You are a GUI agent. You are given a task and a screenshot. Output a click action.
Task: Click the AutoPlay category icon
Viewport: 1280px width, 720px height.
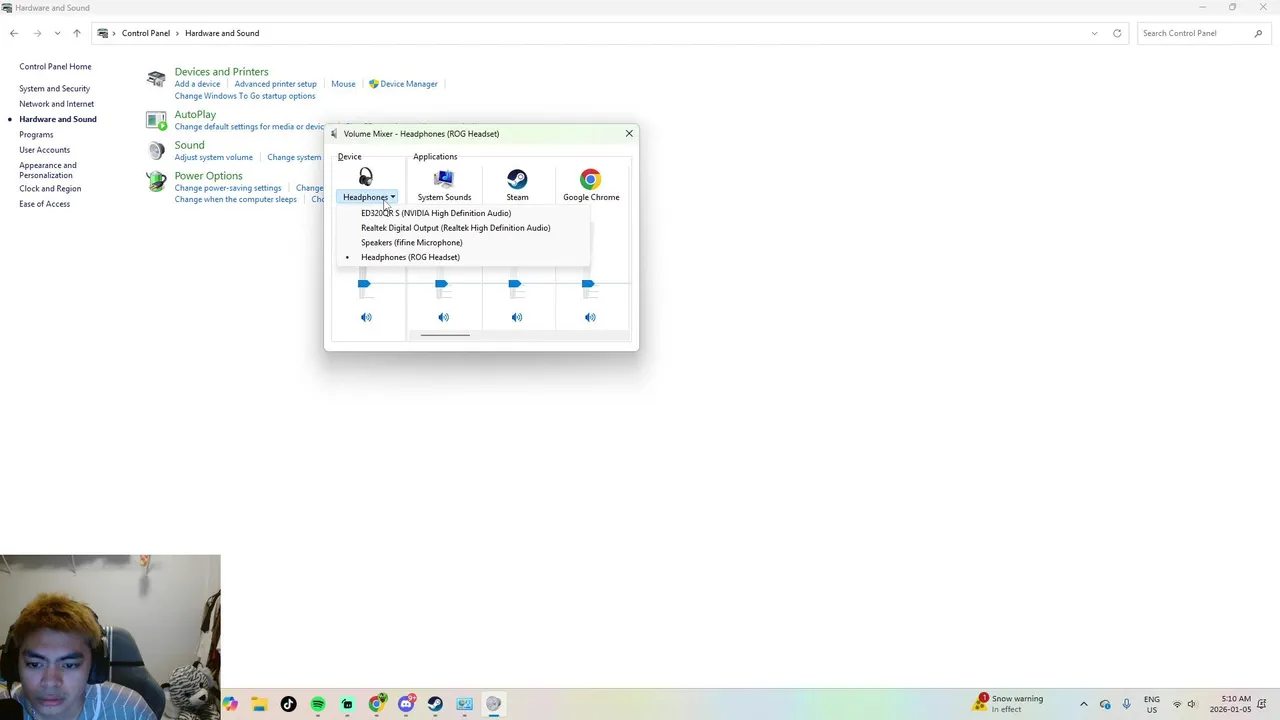tap(156, 120)
